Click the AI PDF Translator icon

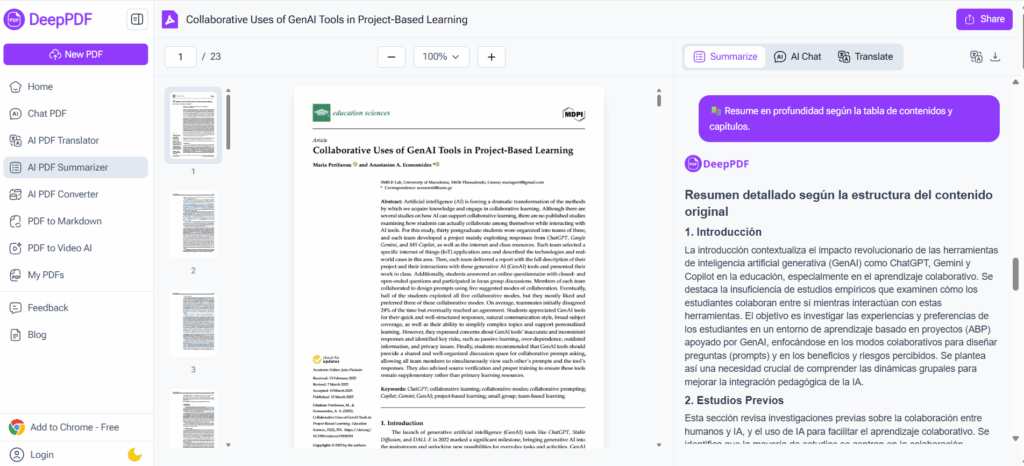coord(16,140)
